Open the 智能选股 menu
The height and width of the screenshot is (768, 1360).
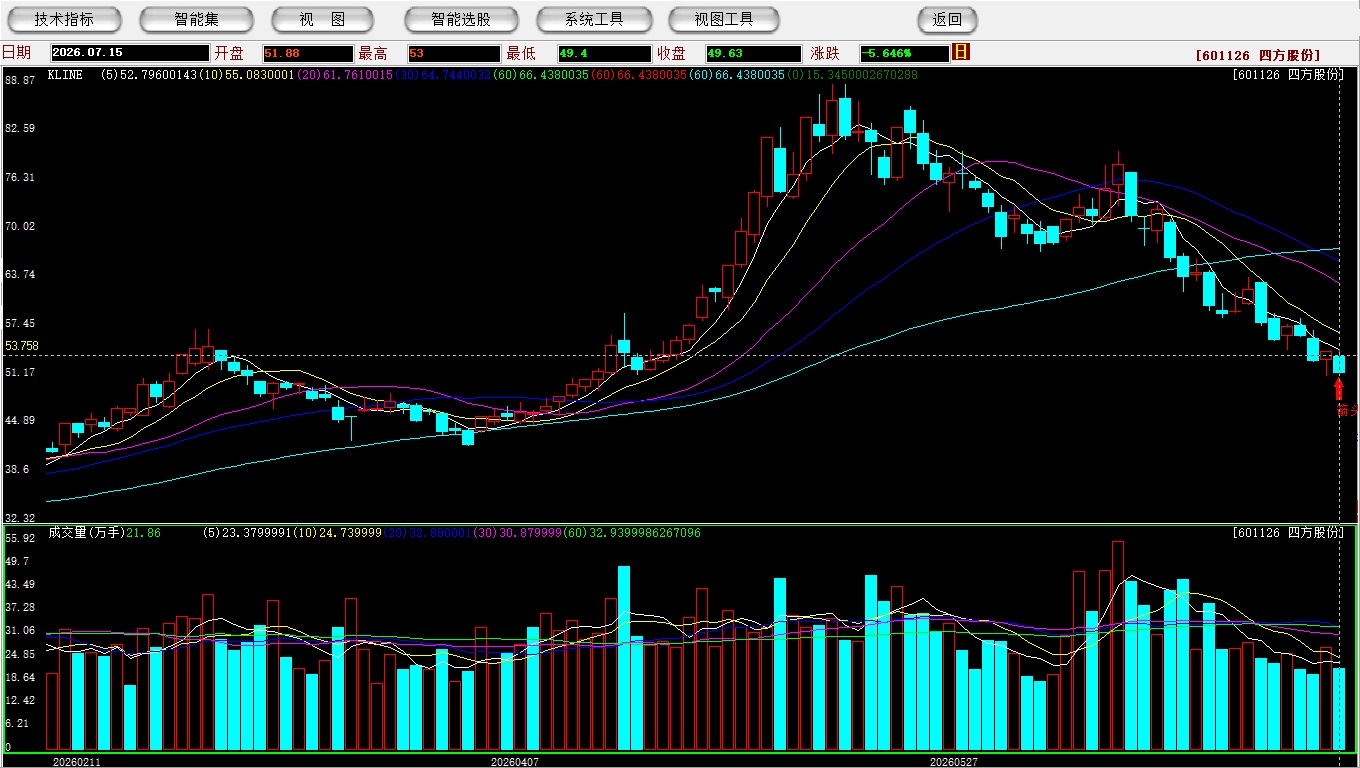click(x=461, y=20)
